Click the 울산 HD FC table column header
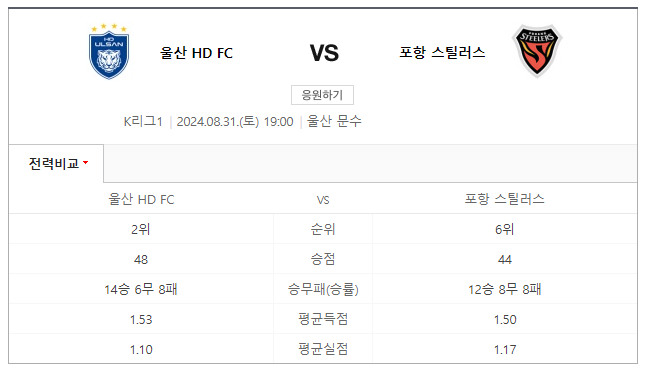 141,199
